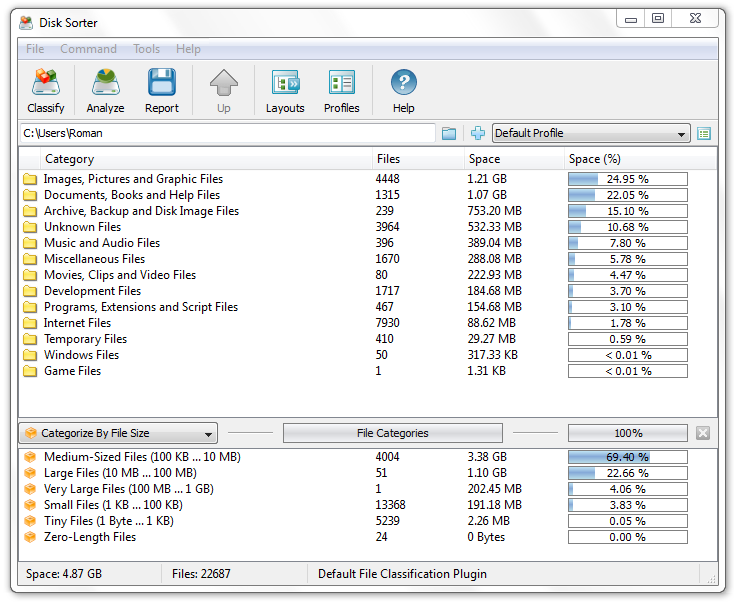The image size is (734, 602).
Task: Select the Development Files folder icon
Action: (30, 291)
